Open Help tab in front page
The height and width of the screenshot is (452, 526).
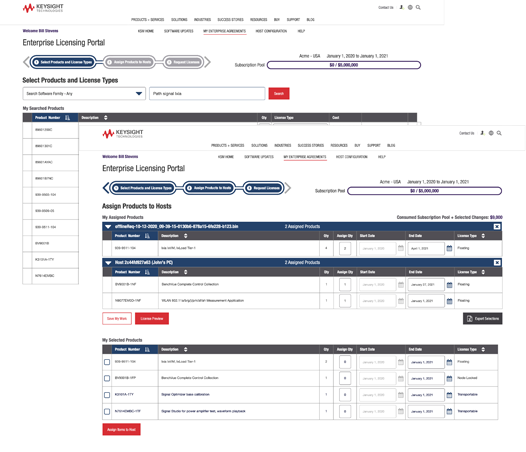click(x=382, y=157)
